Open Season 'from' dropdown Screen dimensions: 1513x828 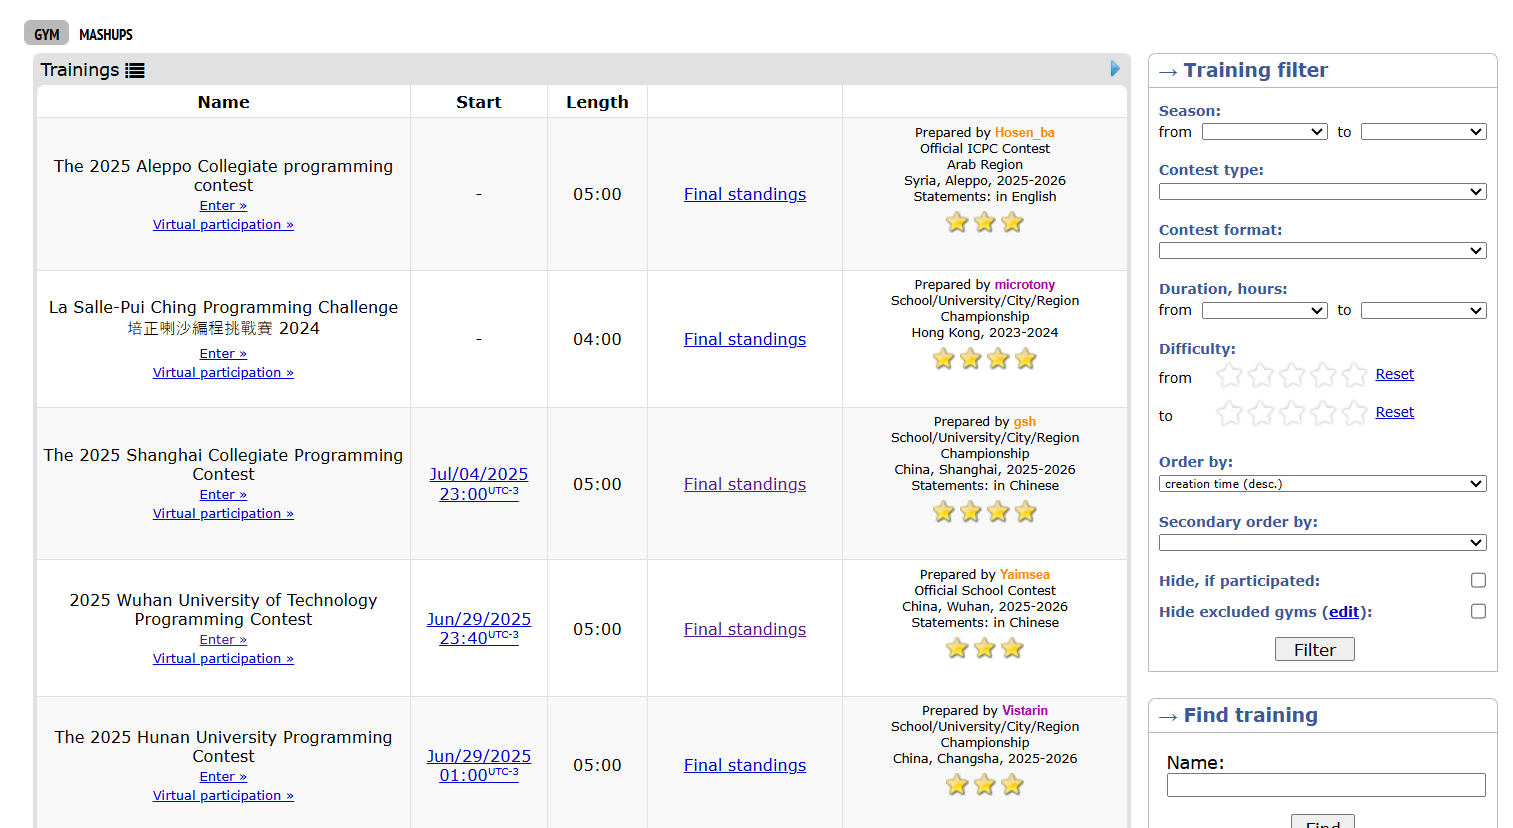point(1264,132)
